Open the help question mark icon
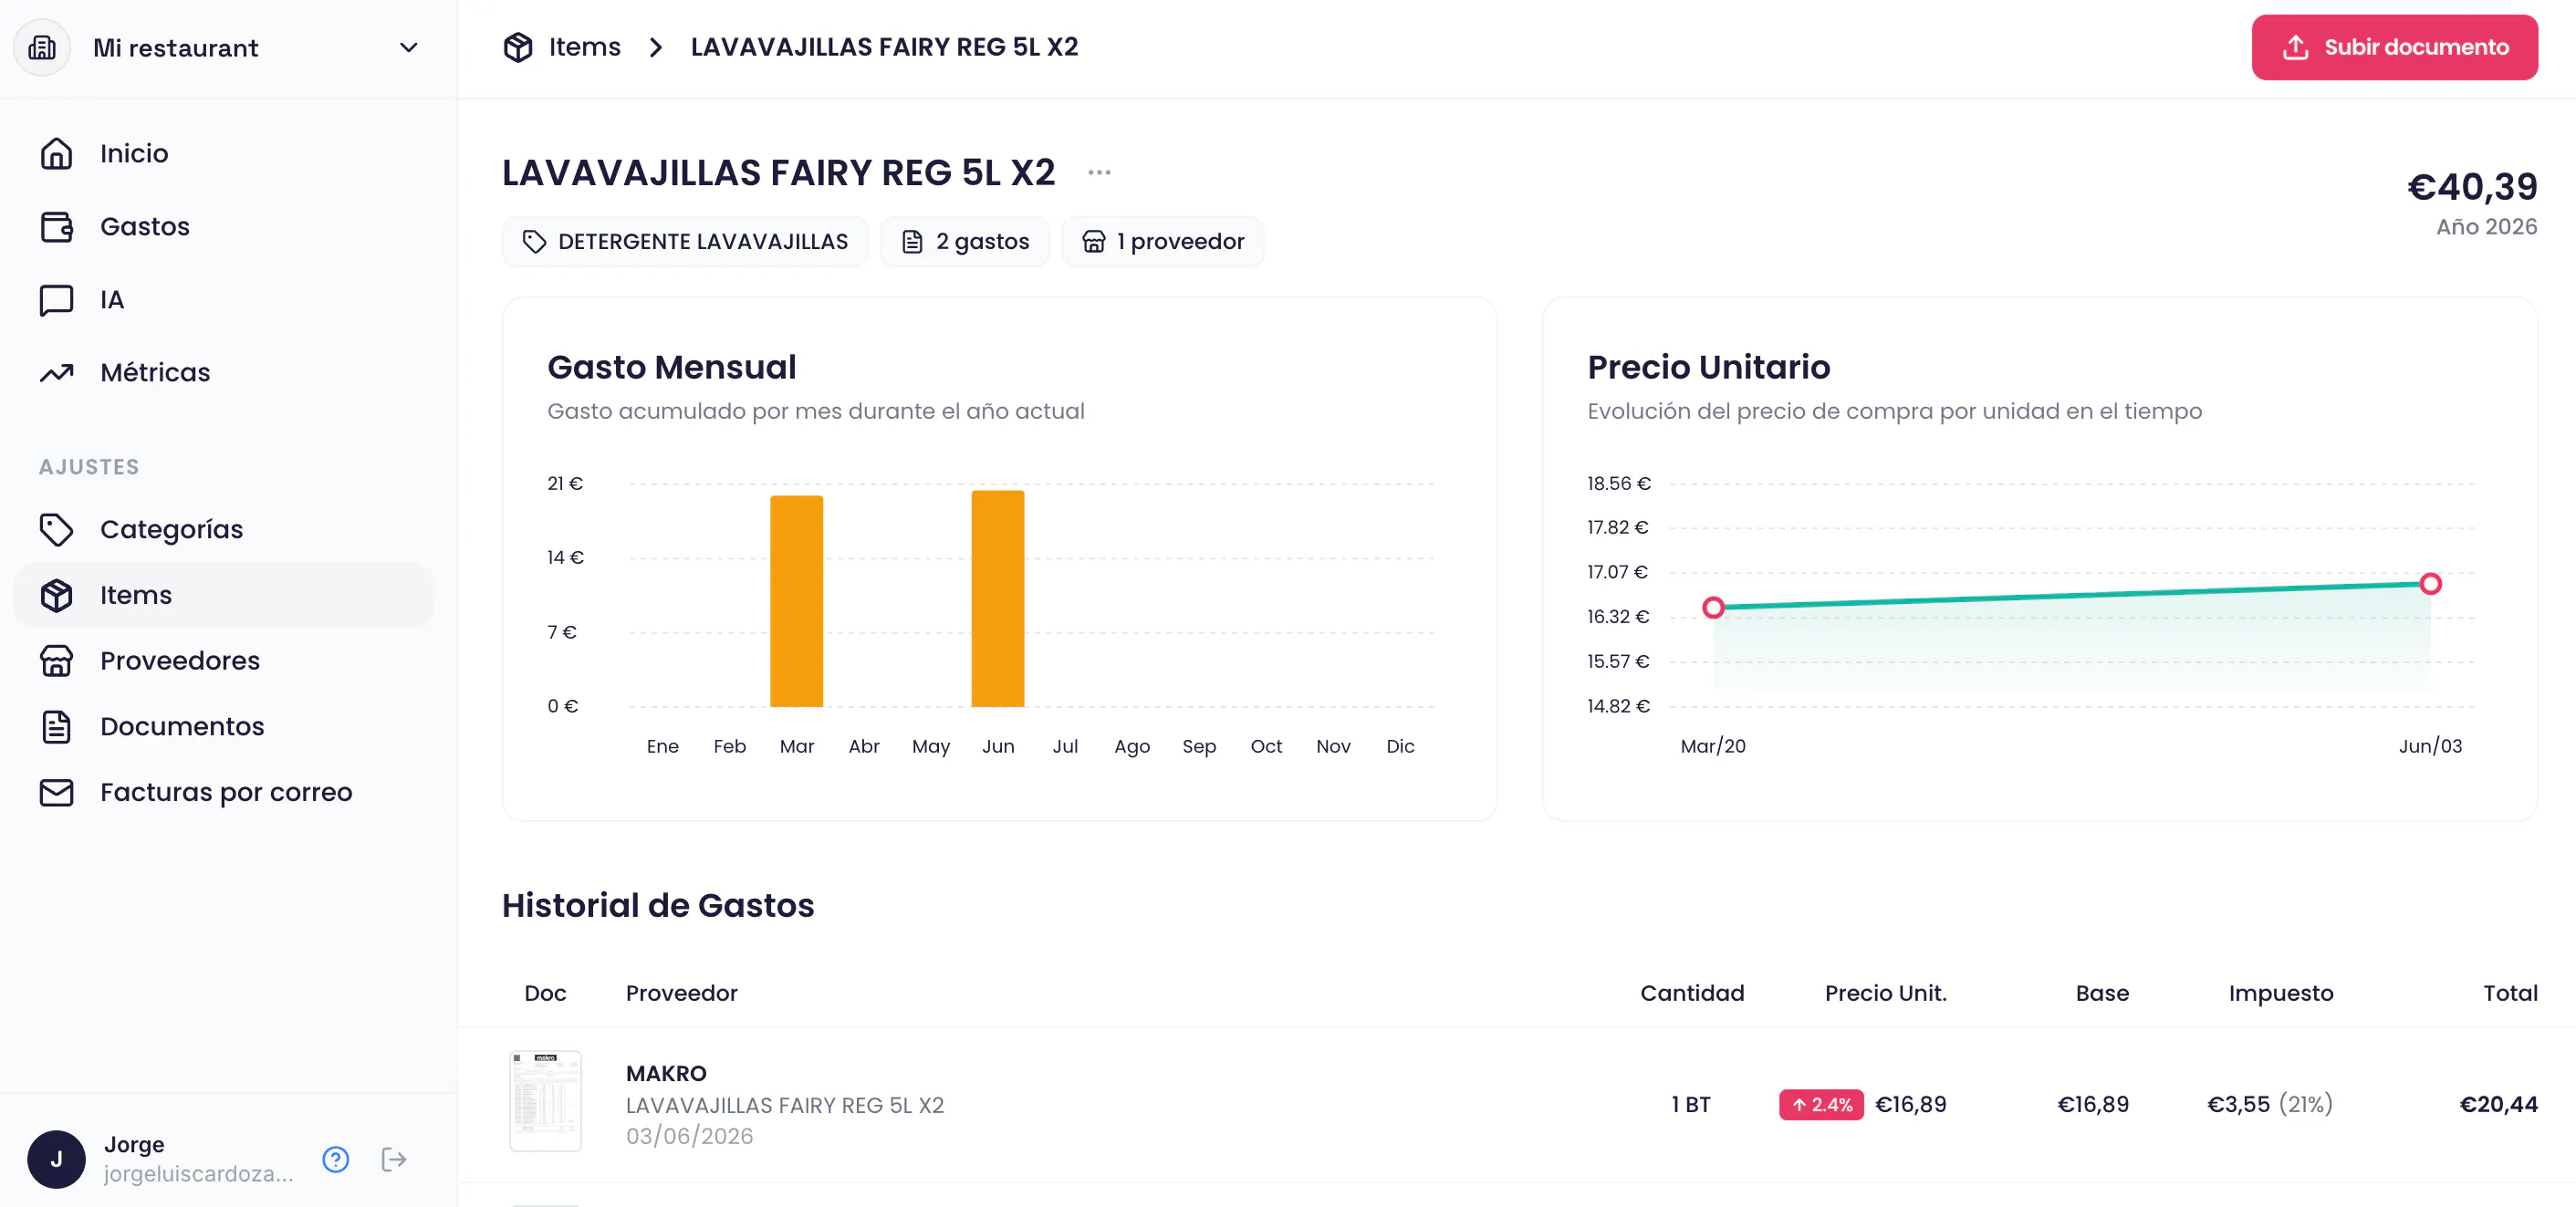This screenshot has height=1207, width=2576. click(x=335, y=1159)
